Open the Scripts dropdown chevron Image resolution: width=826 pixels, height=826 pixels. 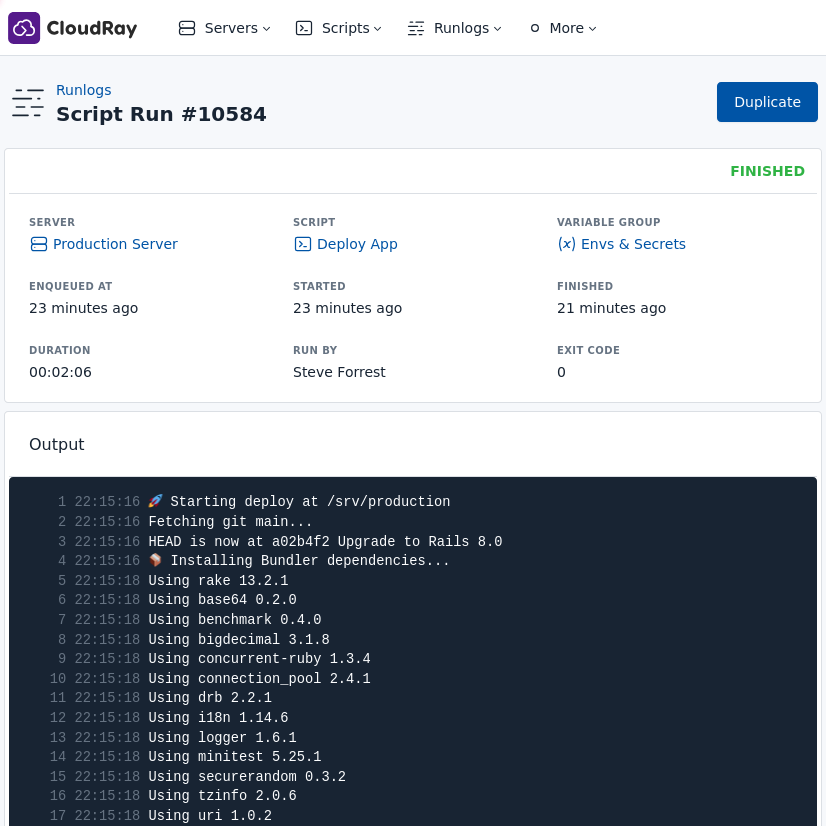coord(377,28)
